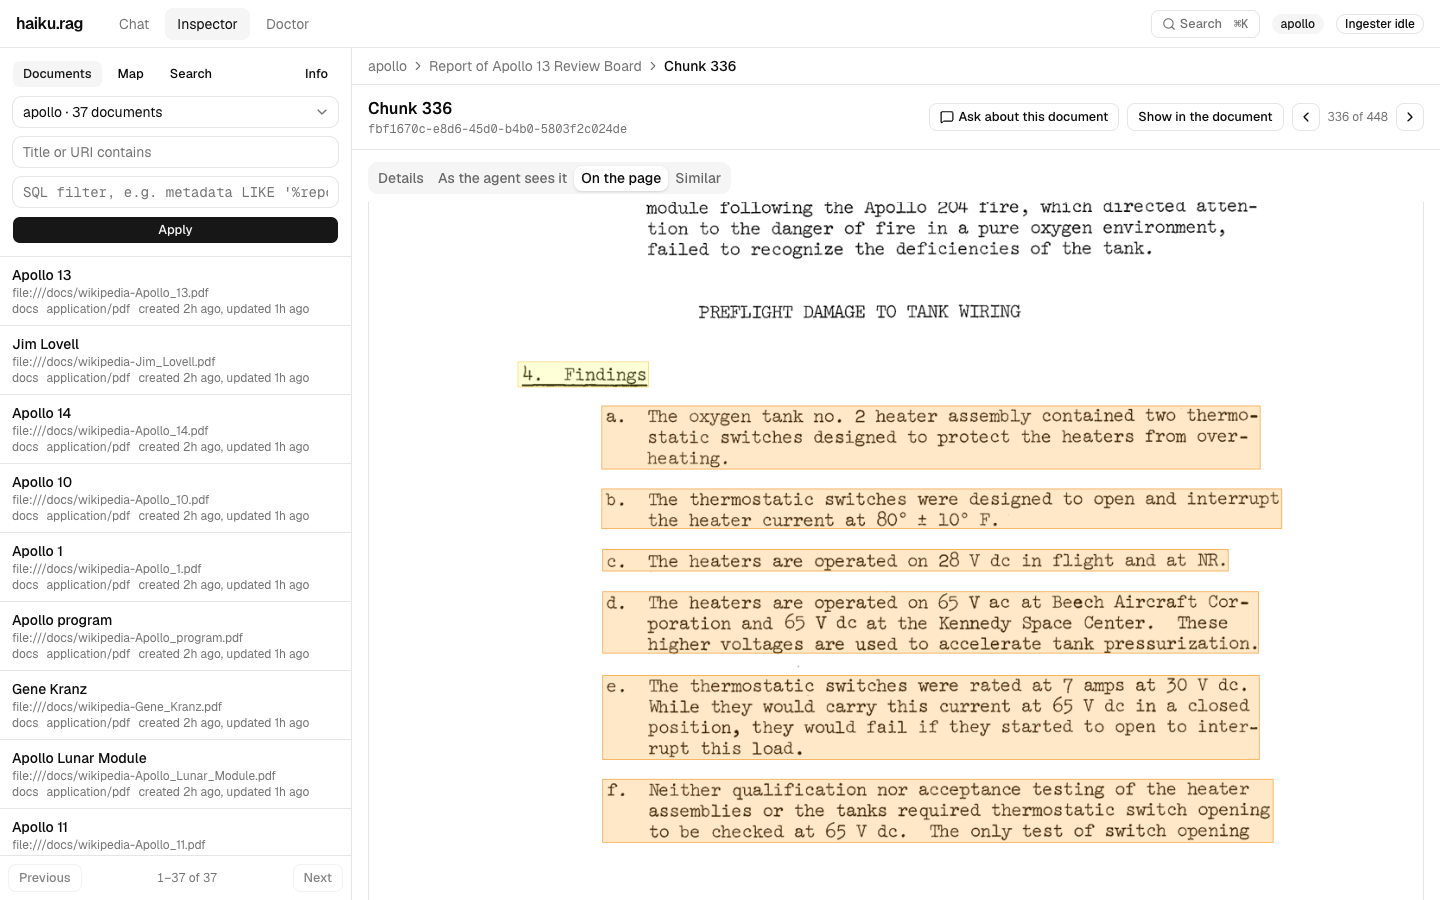The image size is (1440, 900).
Task: Show the chunk Details tab
Action: click(401, 178)
